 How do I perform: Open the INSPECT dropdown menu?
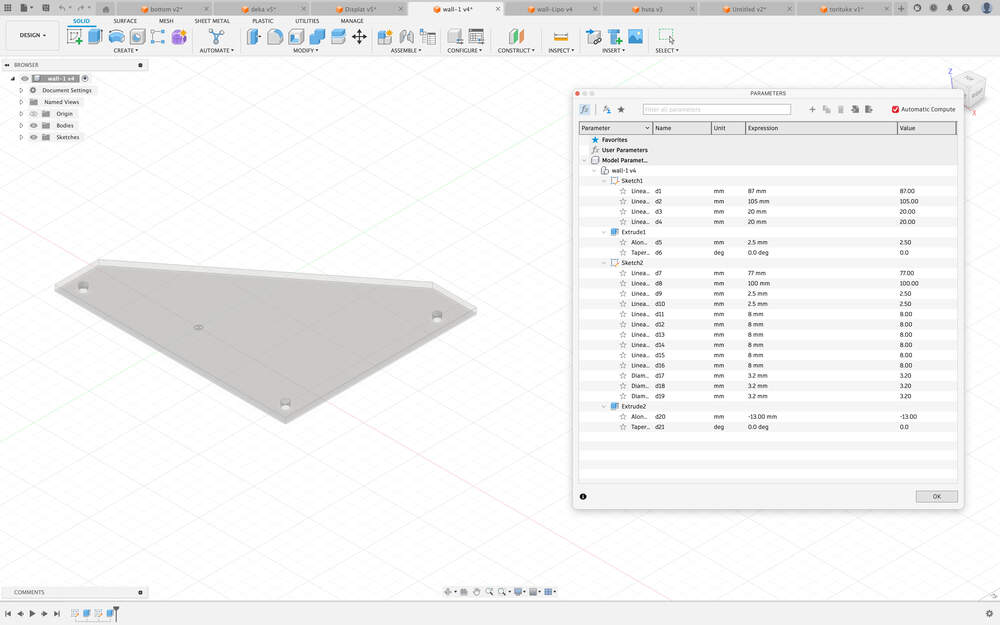(561, 50)
